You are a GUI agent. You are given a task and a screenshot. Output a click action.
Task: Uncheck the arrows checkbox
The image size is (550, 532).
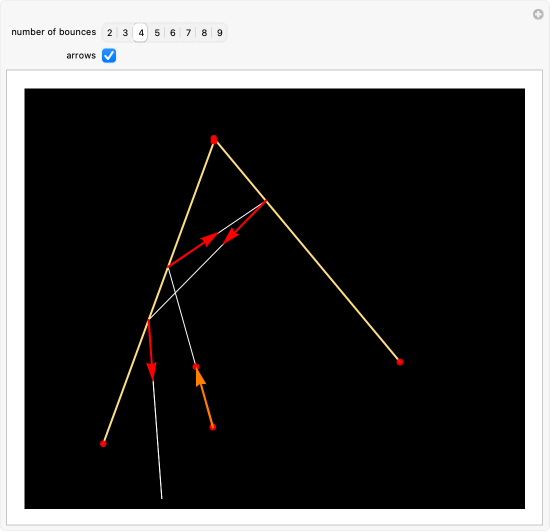click(109, 55)
